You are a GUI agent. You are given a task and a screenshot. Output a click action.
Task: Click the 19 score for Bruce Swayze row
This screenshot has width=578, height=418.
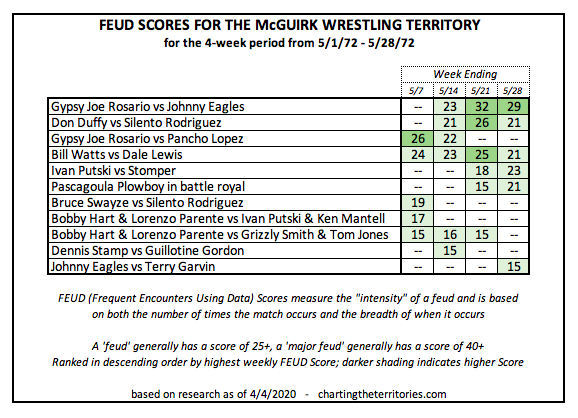417,203
